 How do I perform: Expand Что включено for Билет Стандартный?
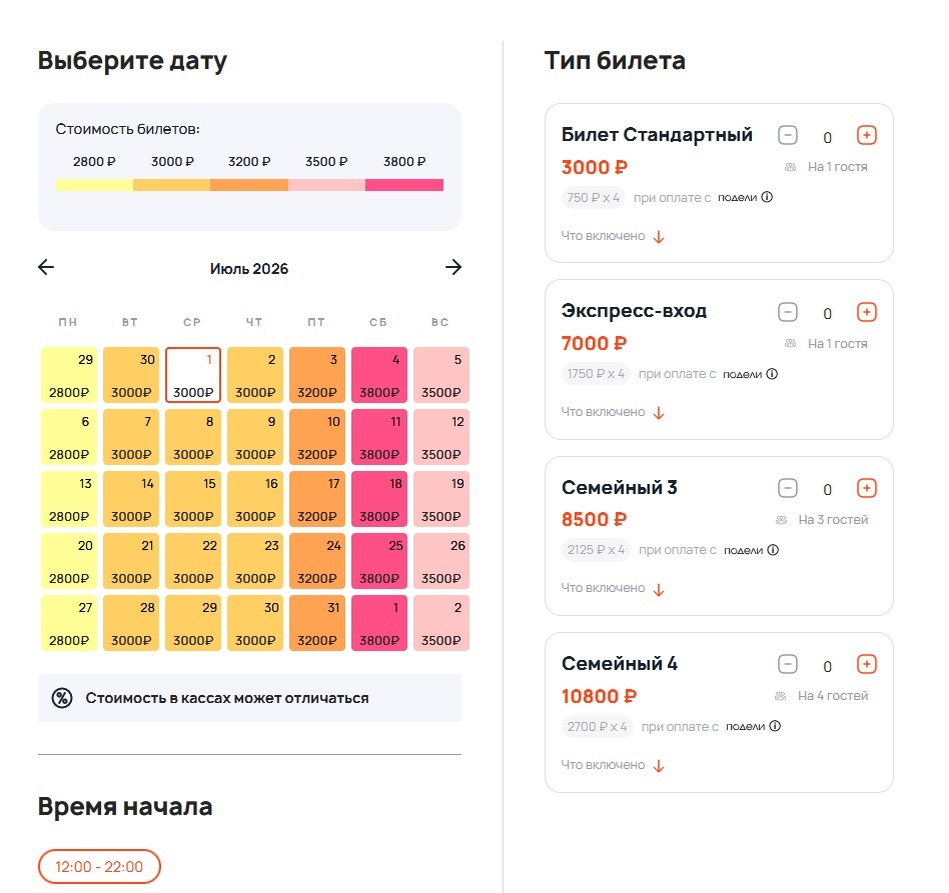[612, 236]
